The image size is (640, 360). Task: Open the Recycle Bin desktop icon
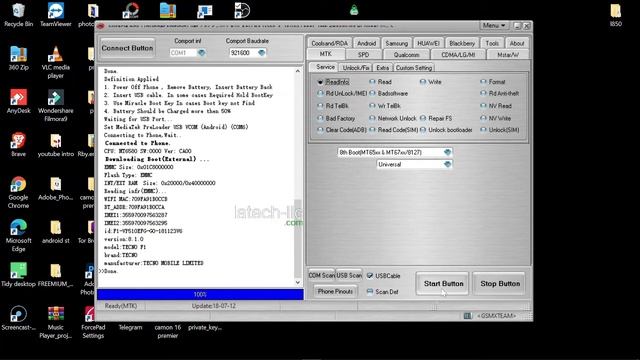click(x=18, y=15)
